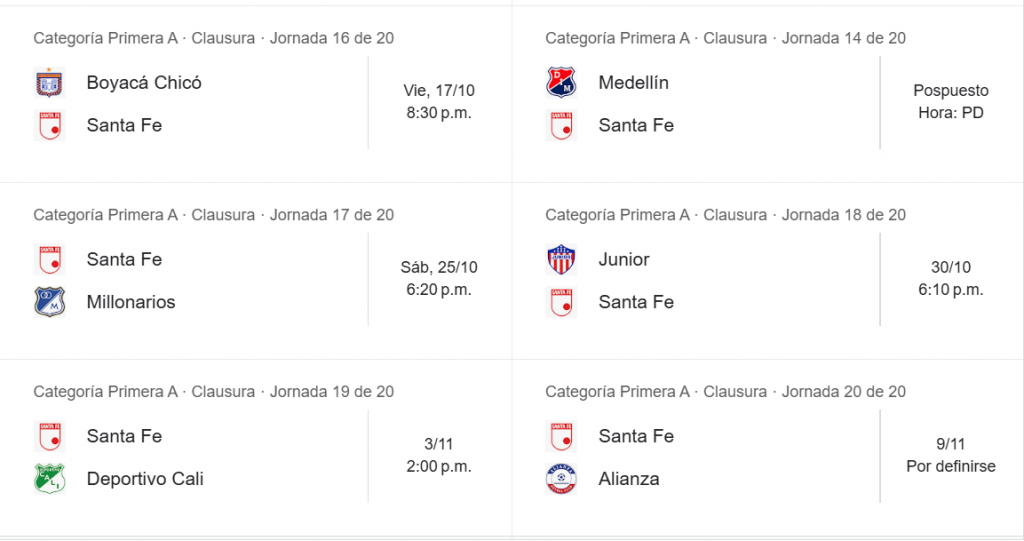Image resolution: width=1024 pixels, height=541 pixels.
Task: Open the Boyacá Chicó team name
Action: tap(144, 83)
